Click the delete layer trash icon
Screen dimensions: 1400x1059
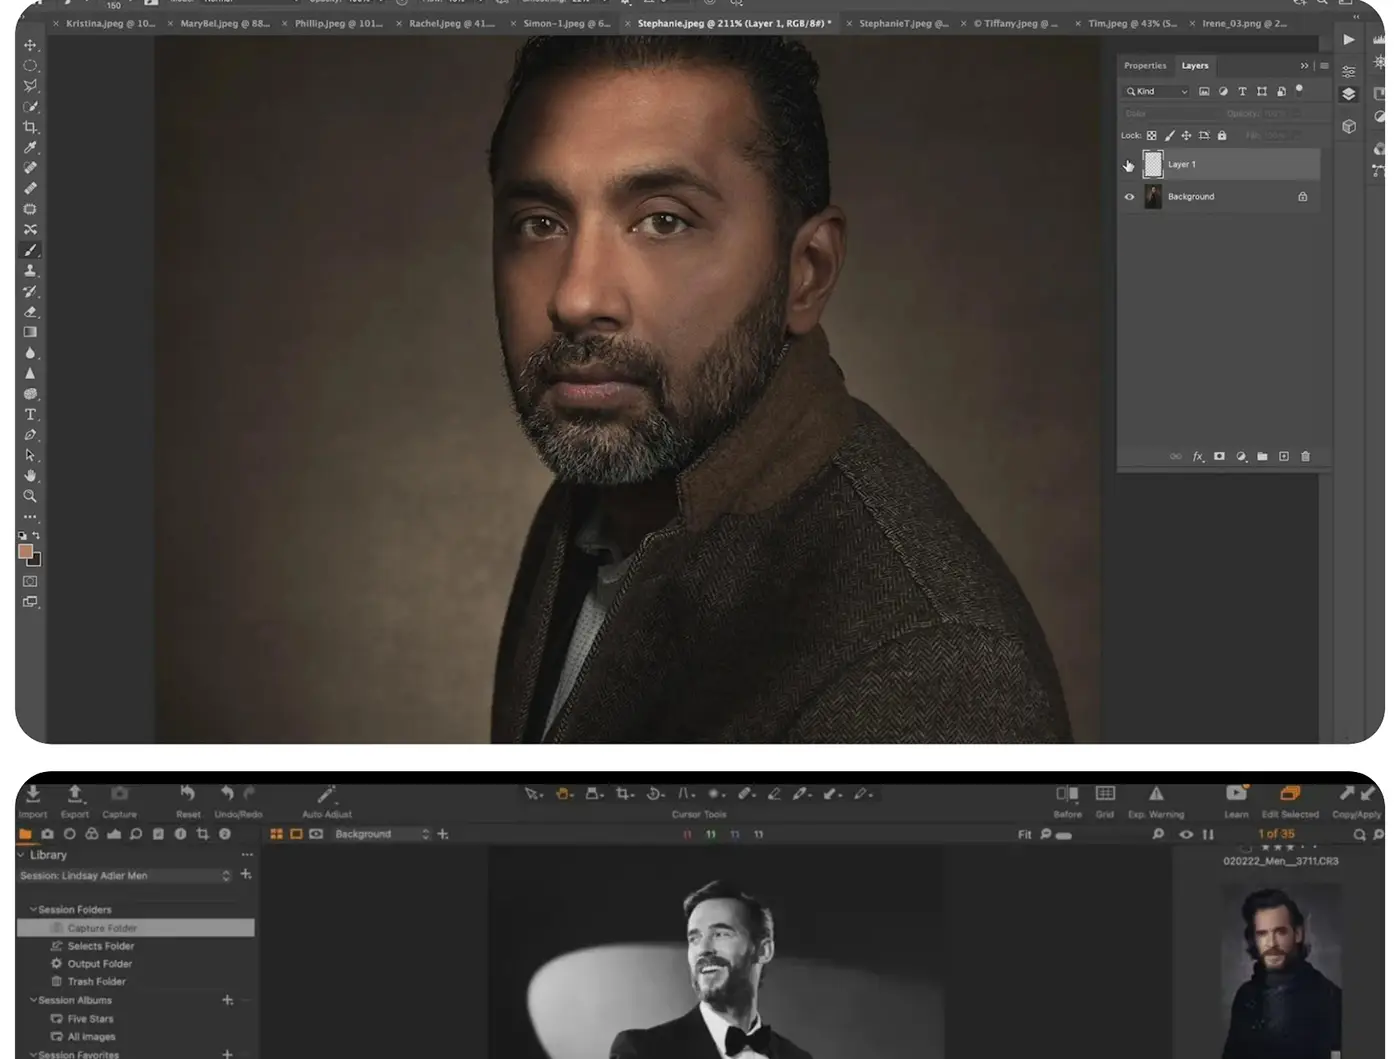tap(1305, 456)
